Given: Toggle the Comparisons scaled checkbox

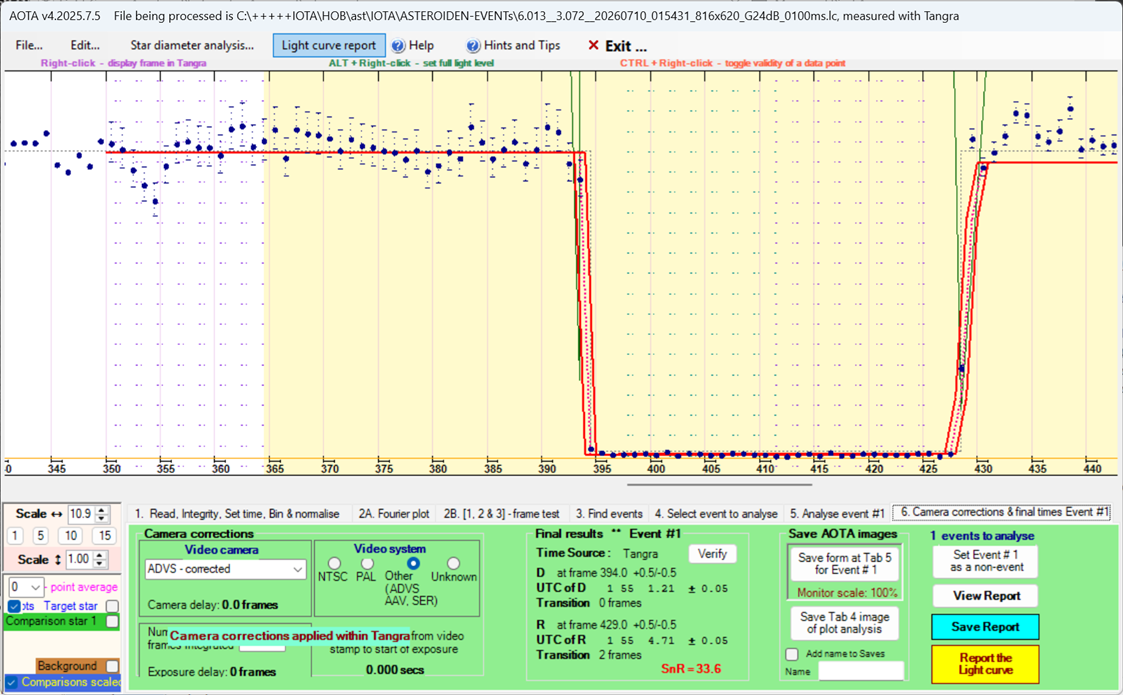Looking at the screenshot, I should (12, 682).
